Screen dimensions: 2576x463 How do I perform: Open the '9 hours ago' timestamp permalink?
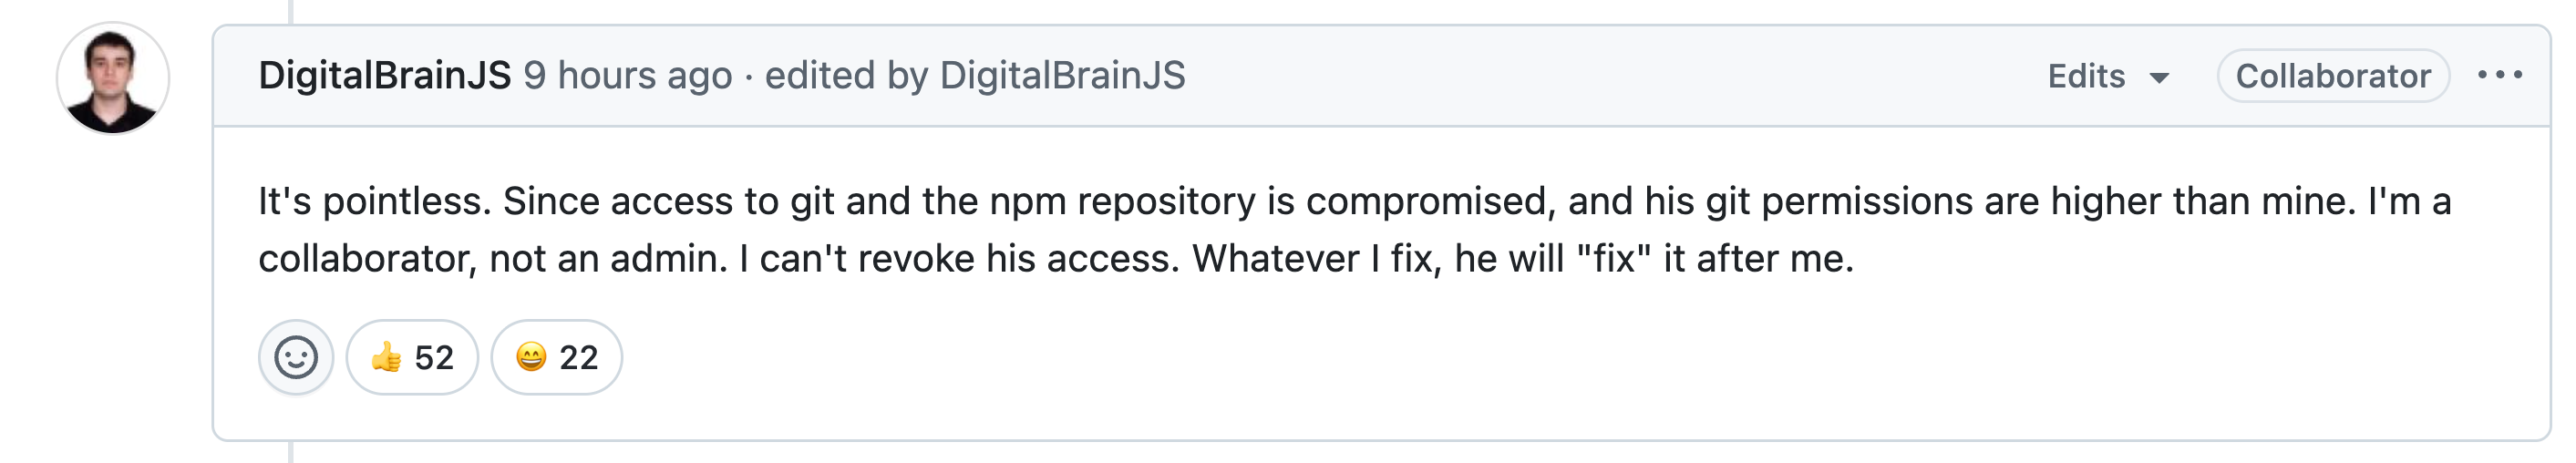pyautogui.click(x=627, y=76)
